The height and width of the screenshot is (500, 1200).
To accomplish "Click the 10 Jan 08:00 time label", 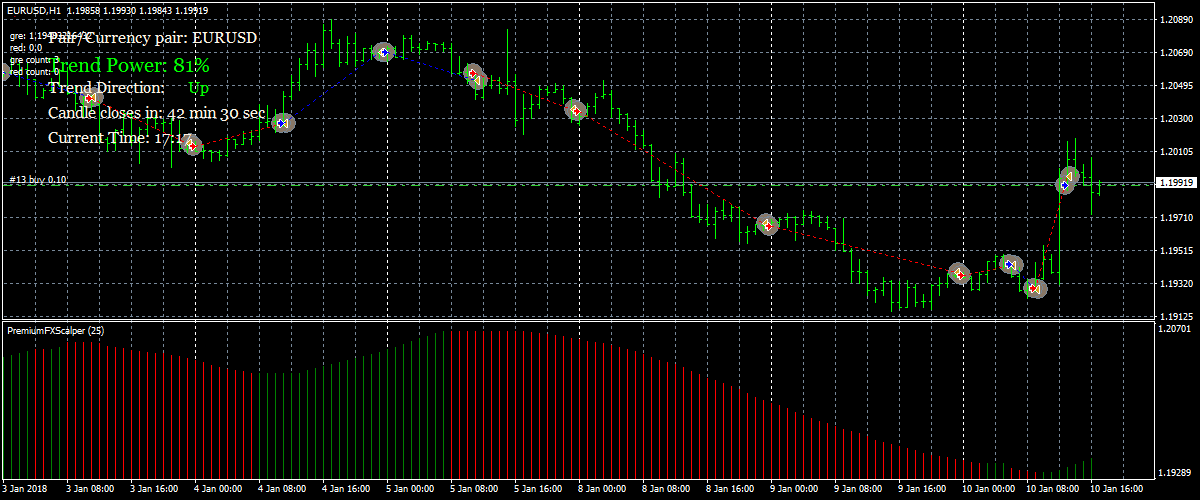I will (x=1052, y=490).
